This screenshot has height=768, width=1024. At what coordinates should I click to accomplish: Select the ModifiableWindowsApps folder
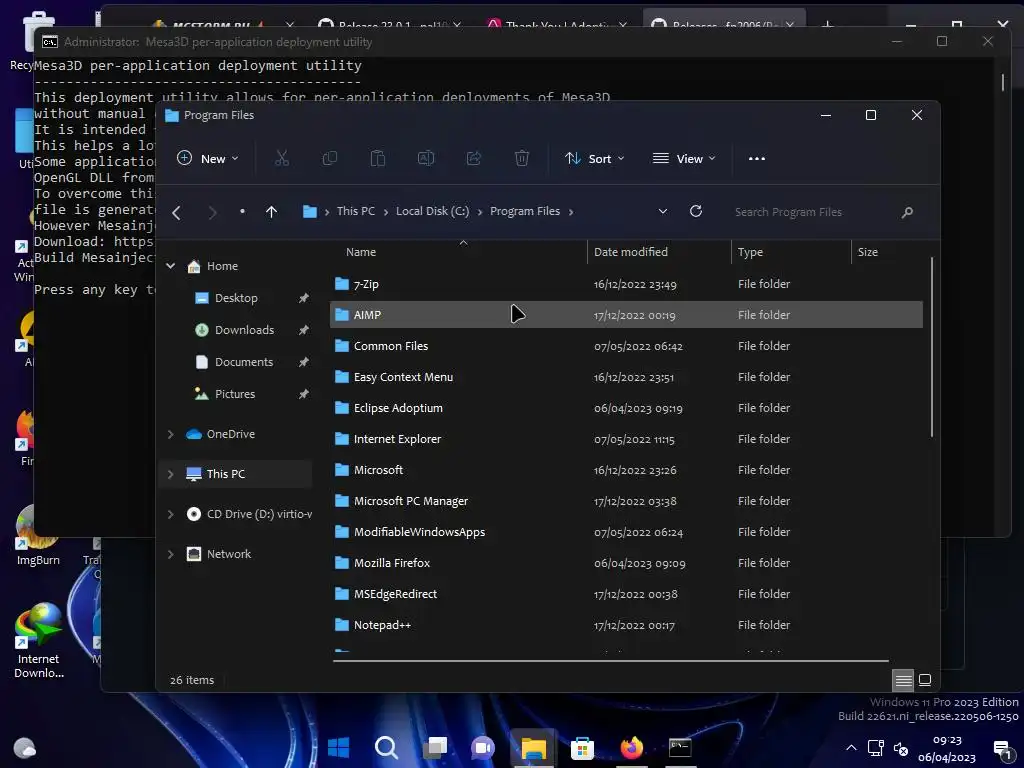point(626,532)
